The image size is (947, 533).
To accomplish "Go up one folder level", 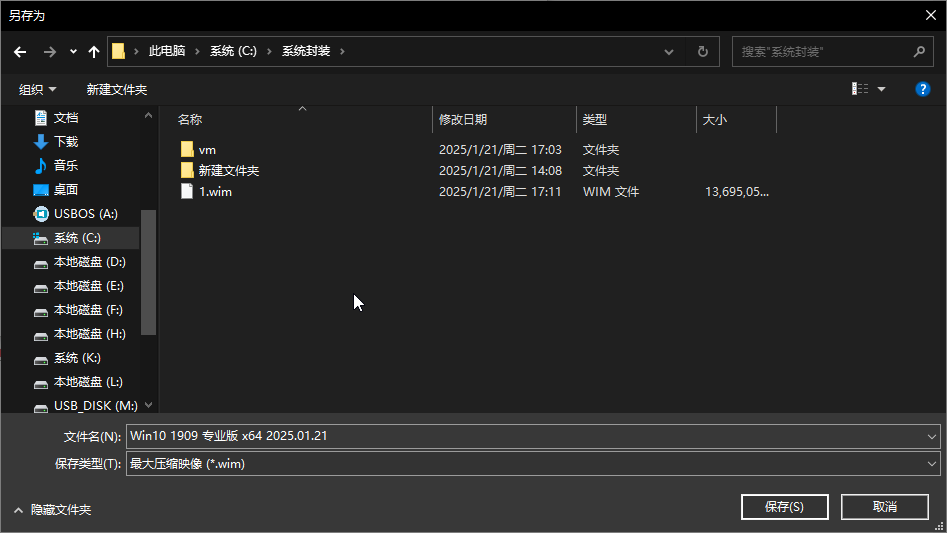I will point(94,52).
